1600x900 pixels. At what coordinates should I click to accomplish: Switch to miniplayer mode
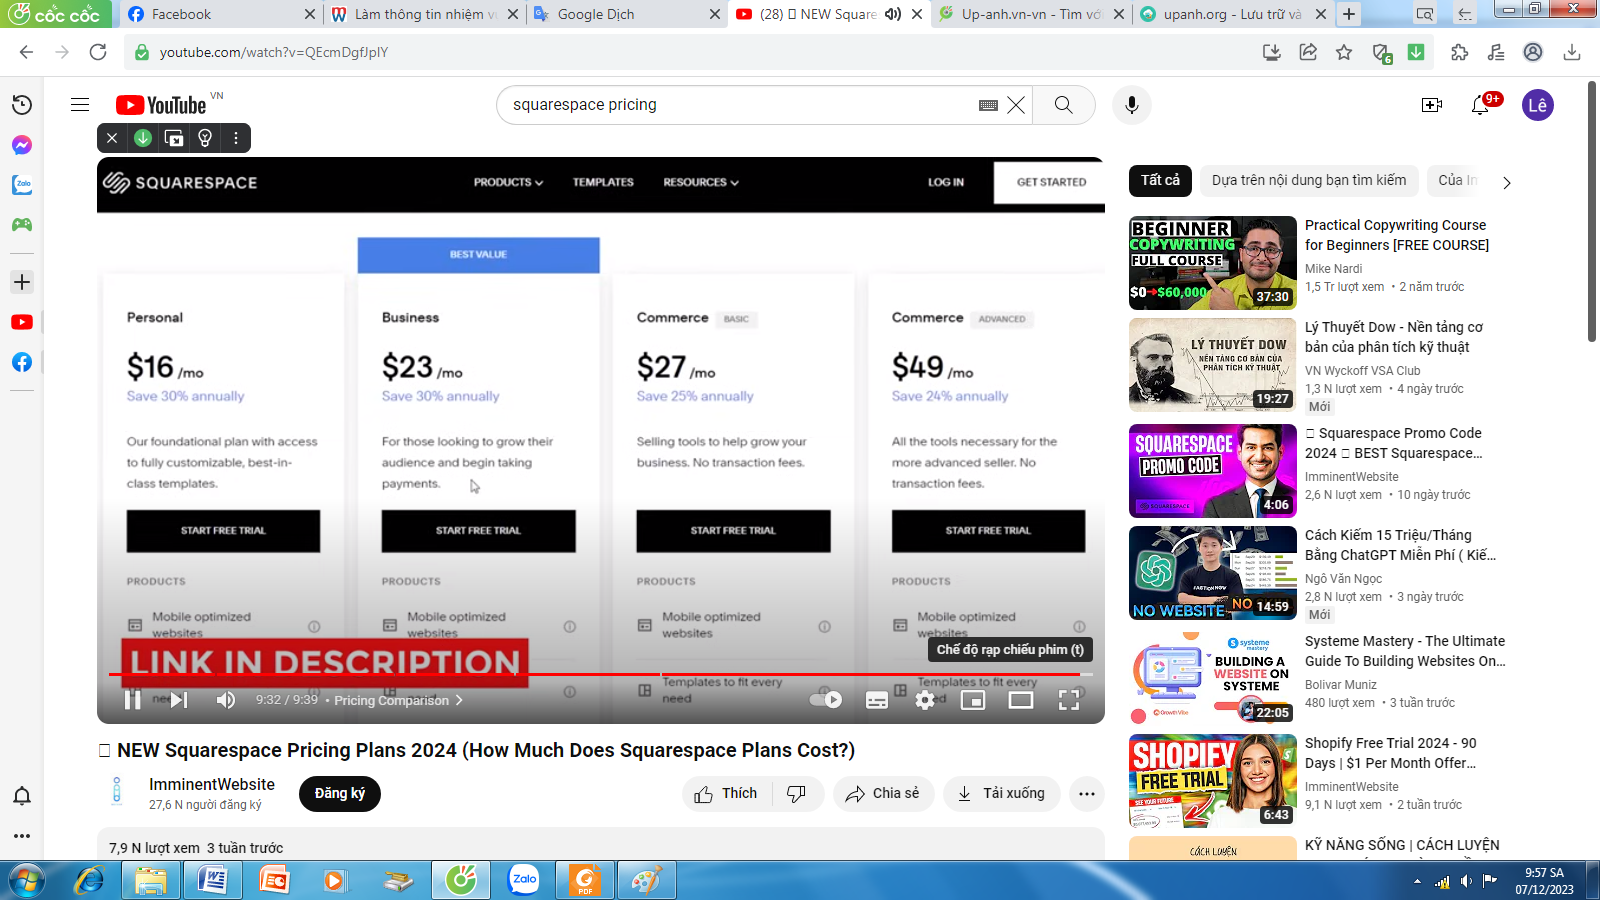tap(973, 700)
